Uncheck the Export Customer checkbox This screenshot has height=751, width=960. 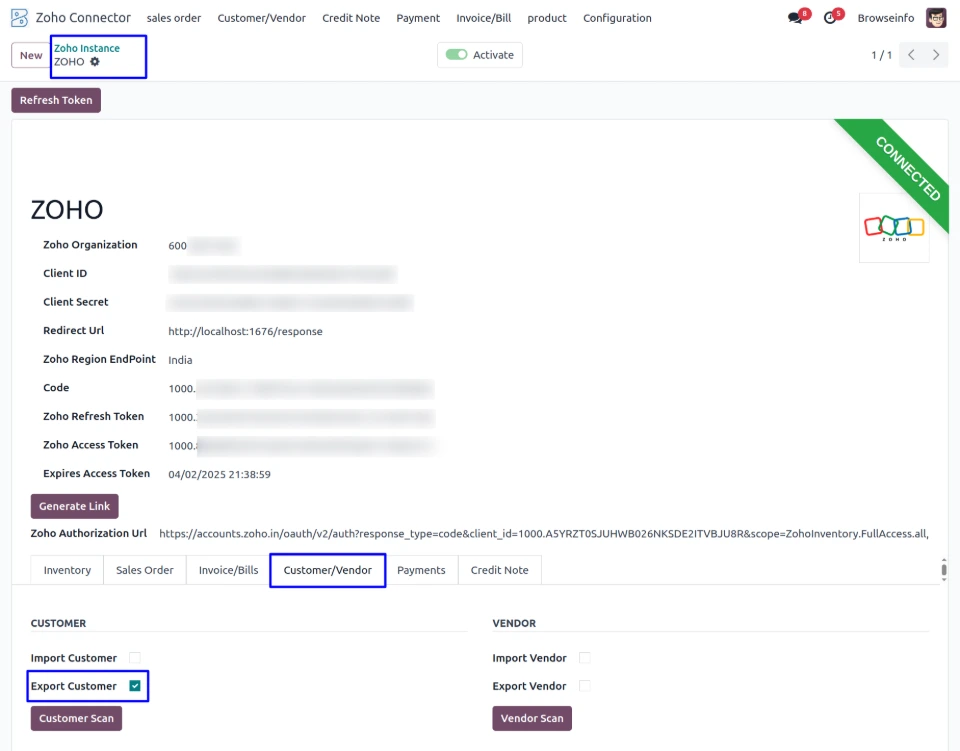point(135,686)
